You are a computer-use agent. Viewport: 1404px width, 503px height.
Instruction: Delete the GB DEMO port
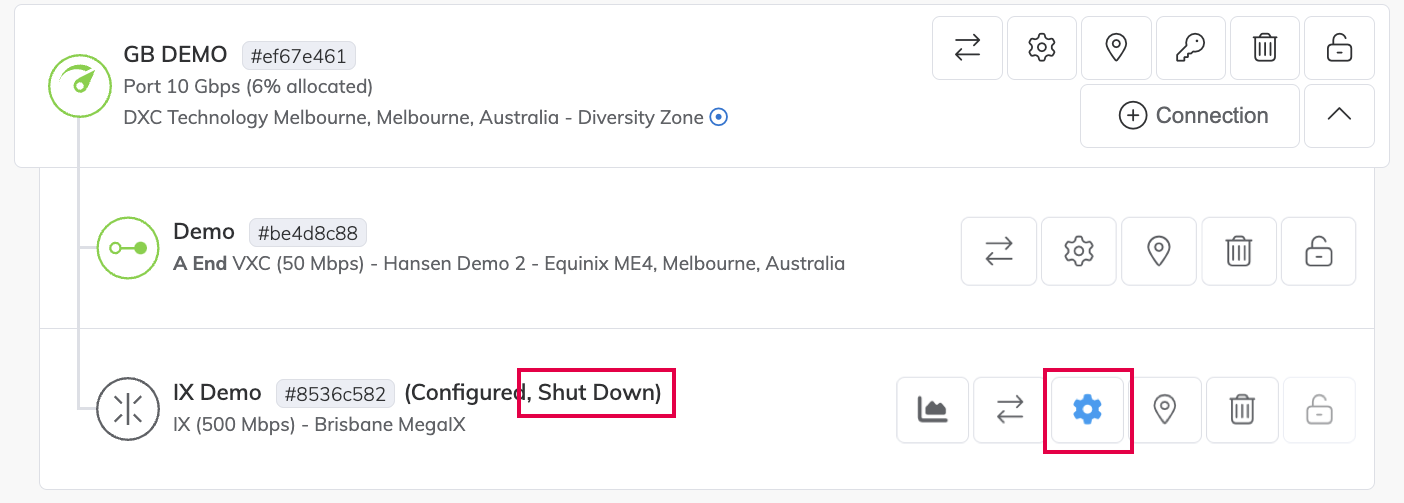(x=1264, y=47)
